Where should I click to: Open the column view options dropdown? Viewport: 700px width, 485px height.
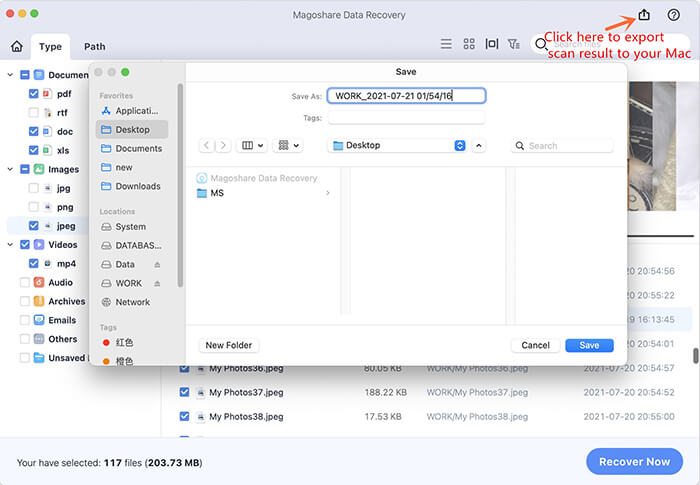coord(252,145)
